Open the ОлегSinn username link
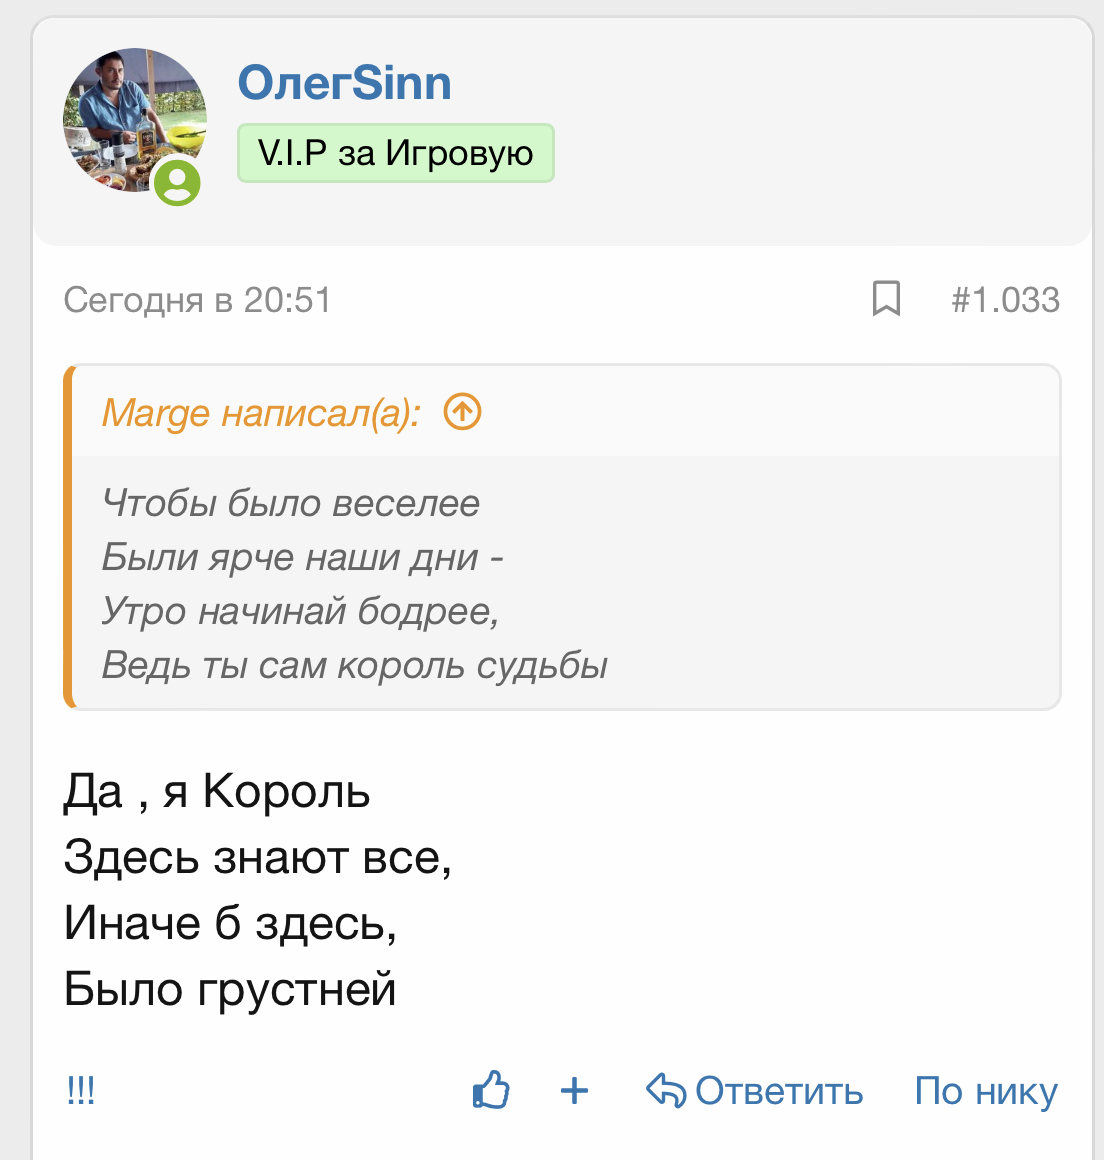The height and width of the screenshot is (1160, 1104). [x=344, y=83]
